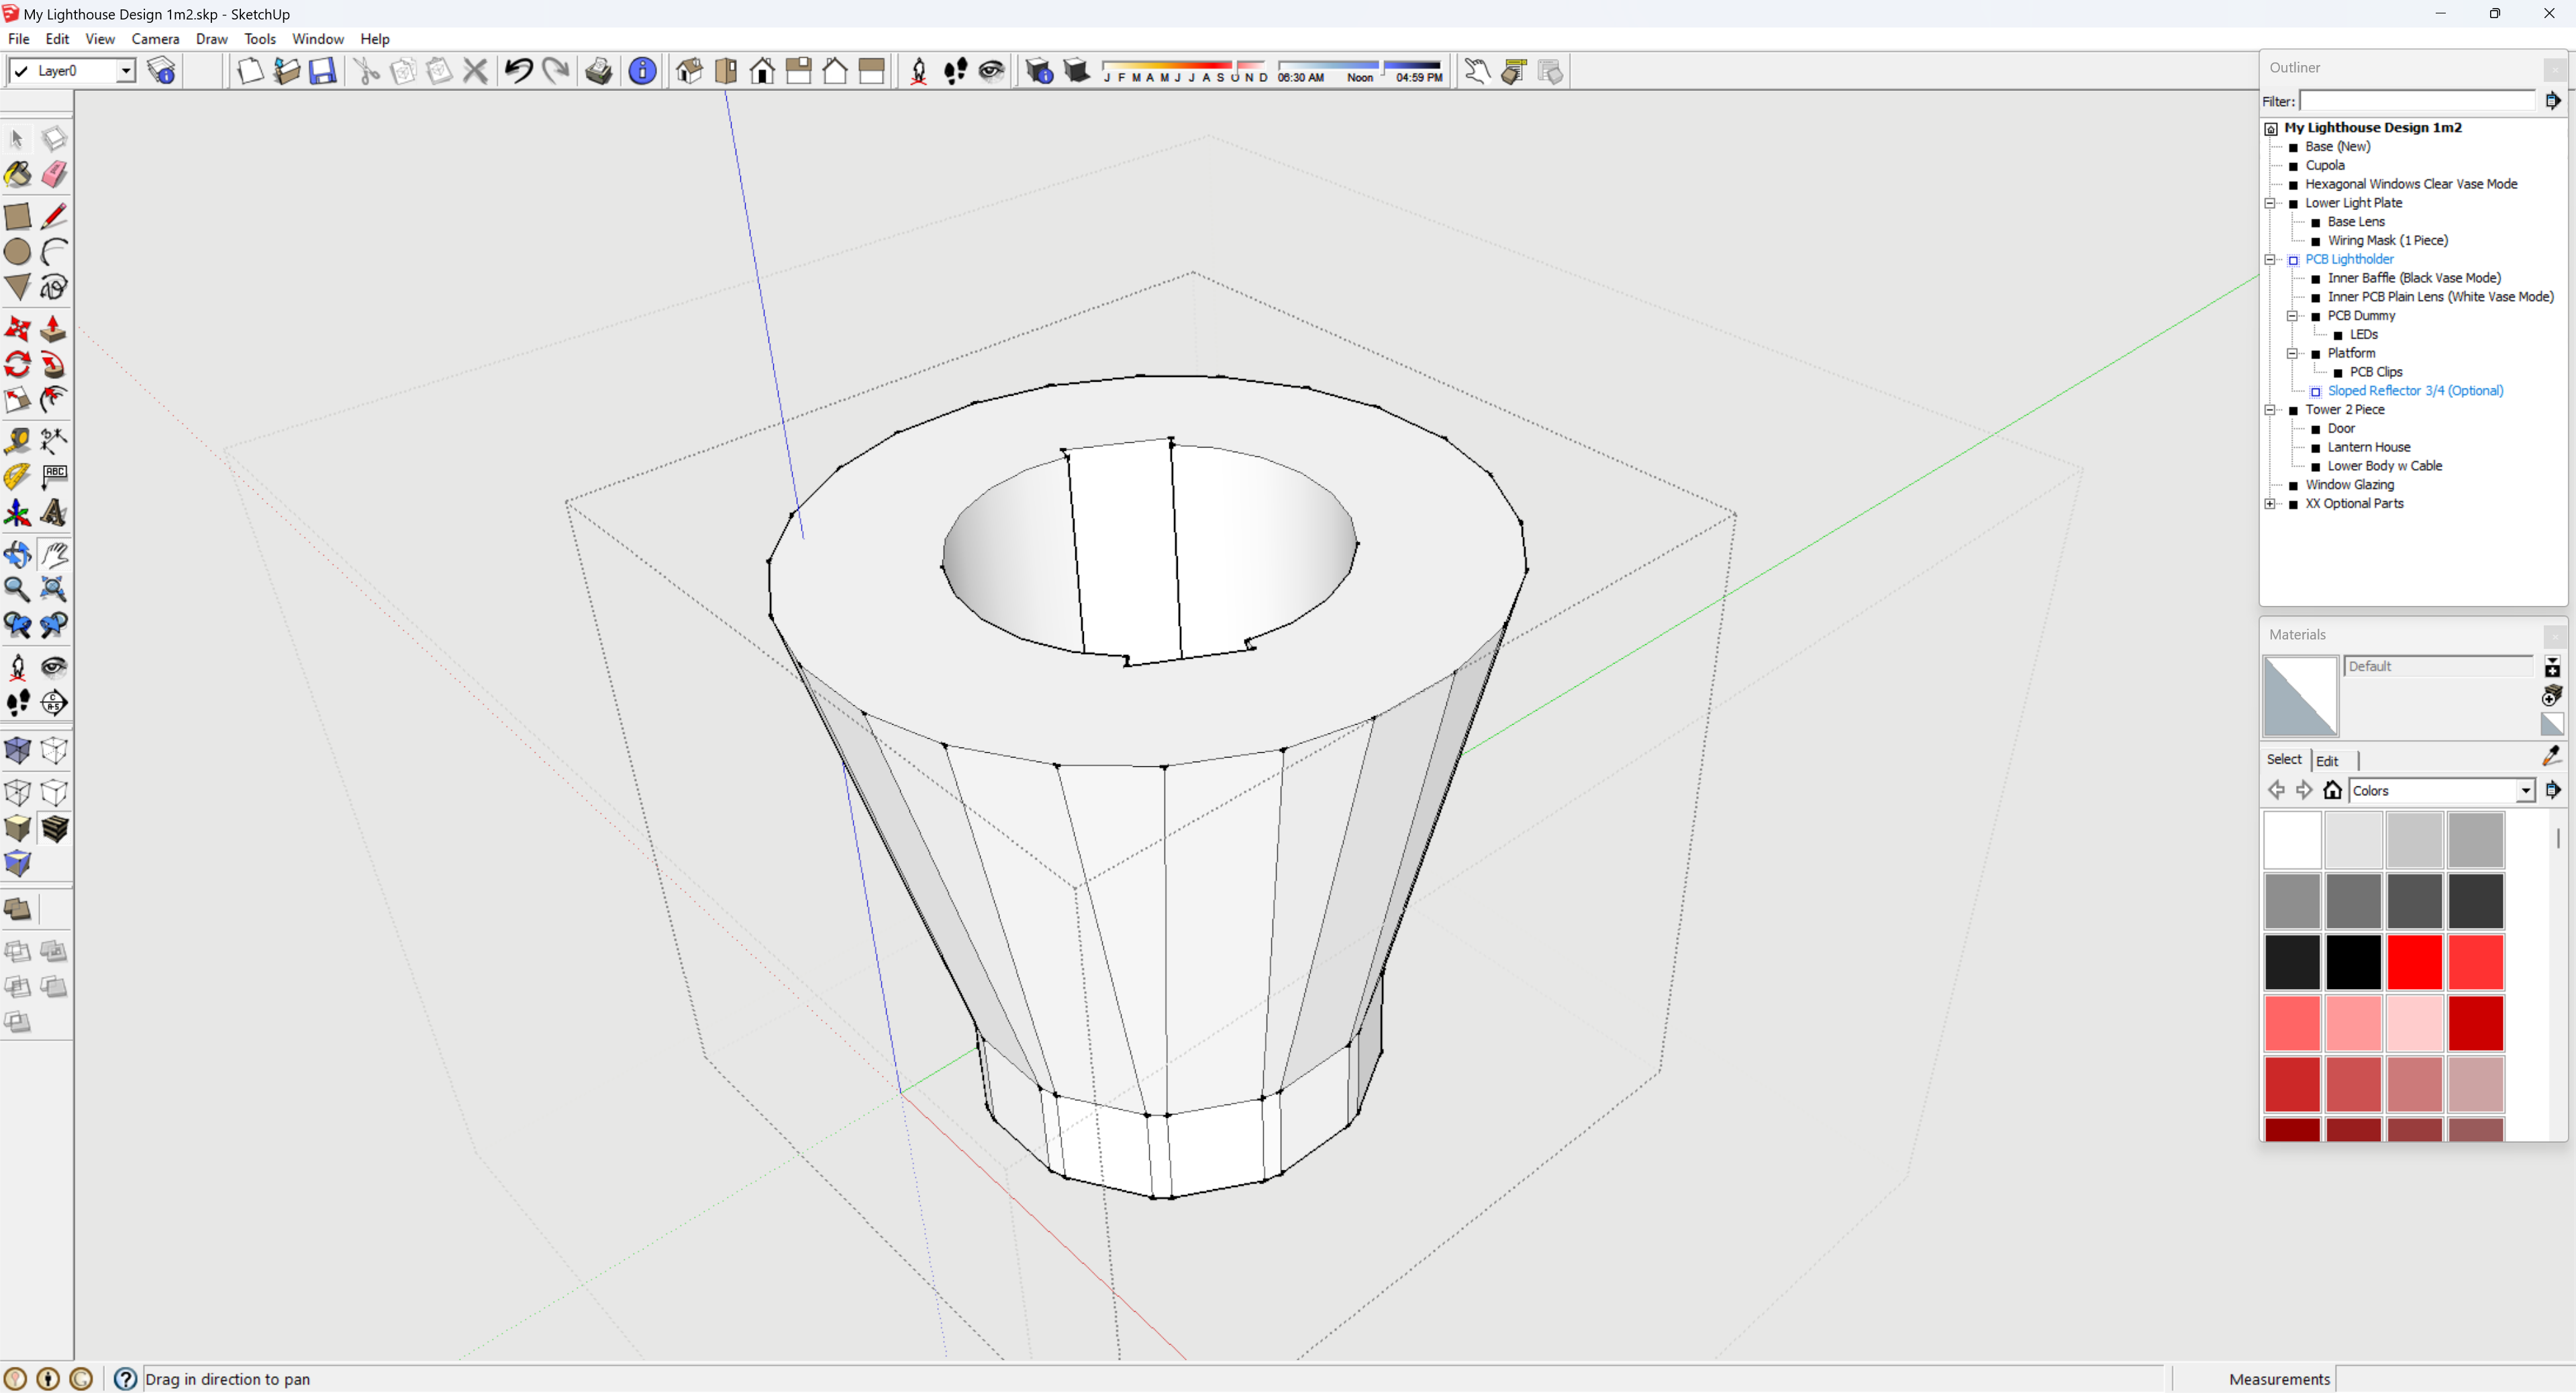
Task: Open the Layer0 dropdown
Action: (x=126, y=71)
